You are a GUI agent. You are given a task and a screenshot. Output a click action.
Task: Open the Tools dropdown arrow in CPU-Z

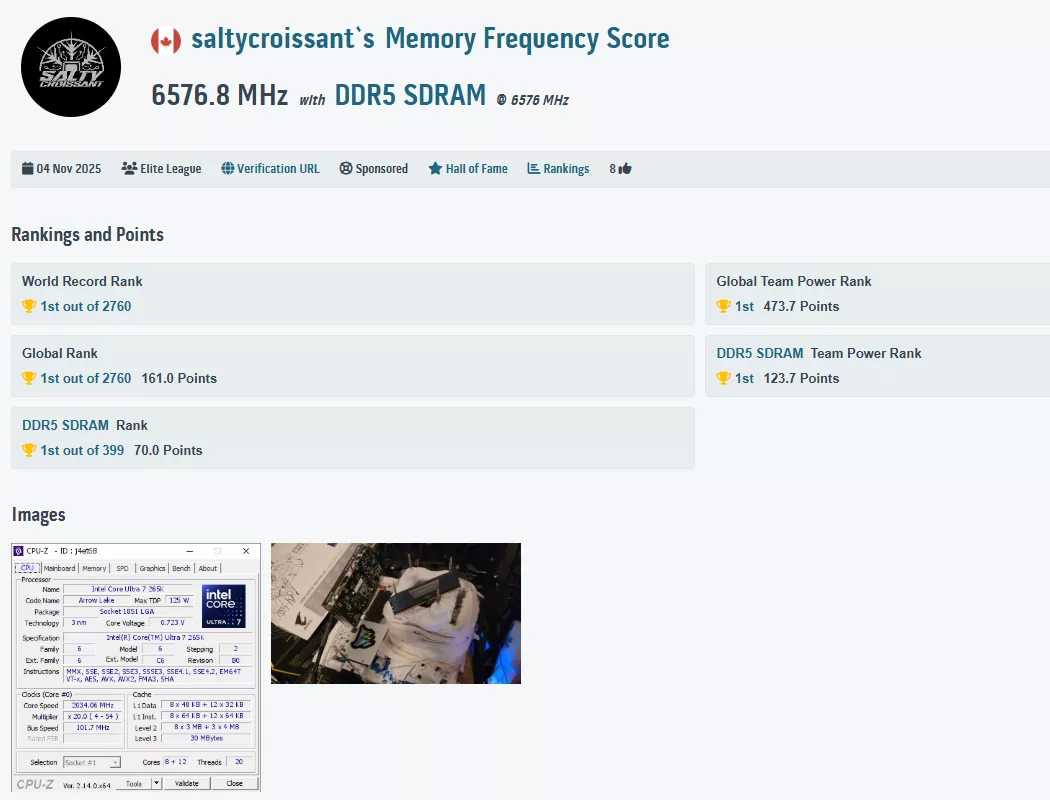pos(156,783)
